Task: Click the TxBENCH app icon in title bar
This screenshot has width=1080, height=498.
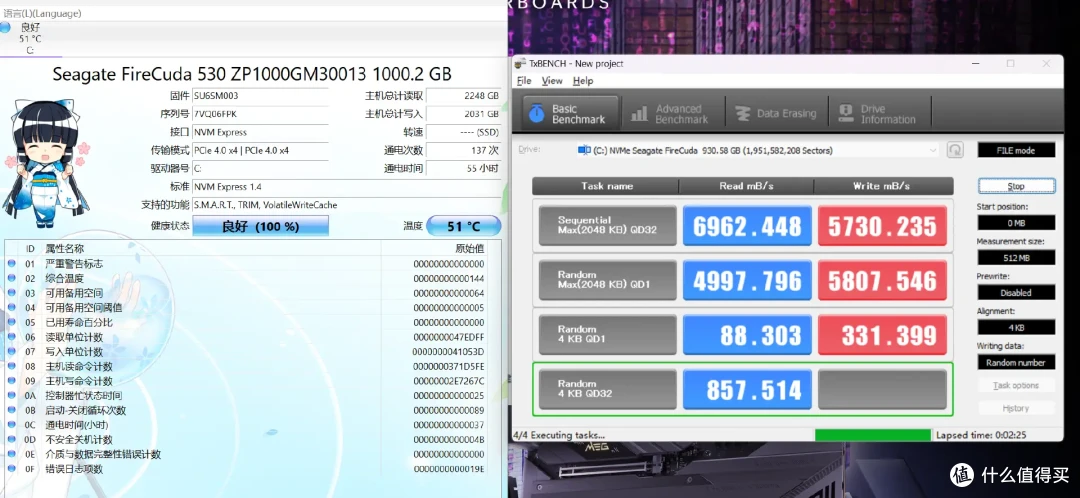Action: [x=521, y=63]
